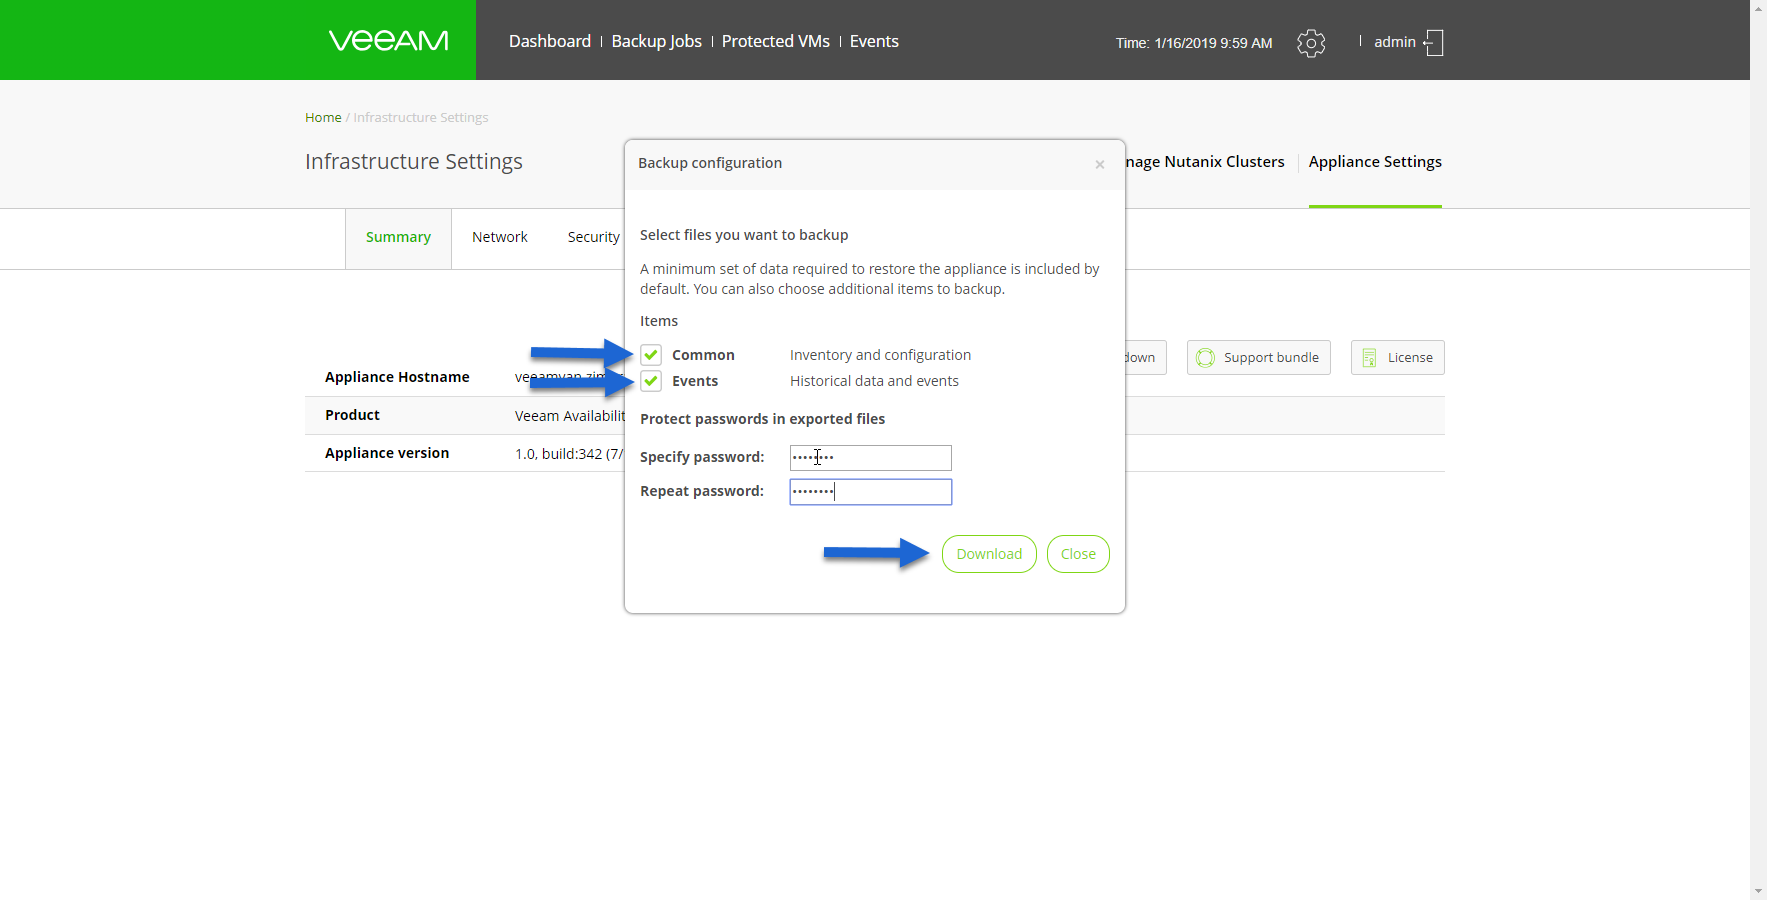Toggle the Events checkbox

[x=651, y=381]
